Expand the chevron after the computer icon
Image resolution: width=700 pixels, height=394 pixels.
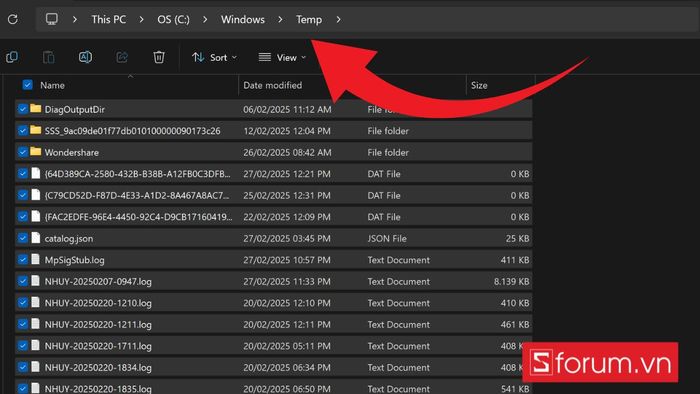pyautogui.click(x=75, y=19)
